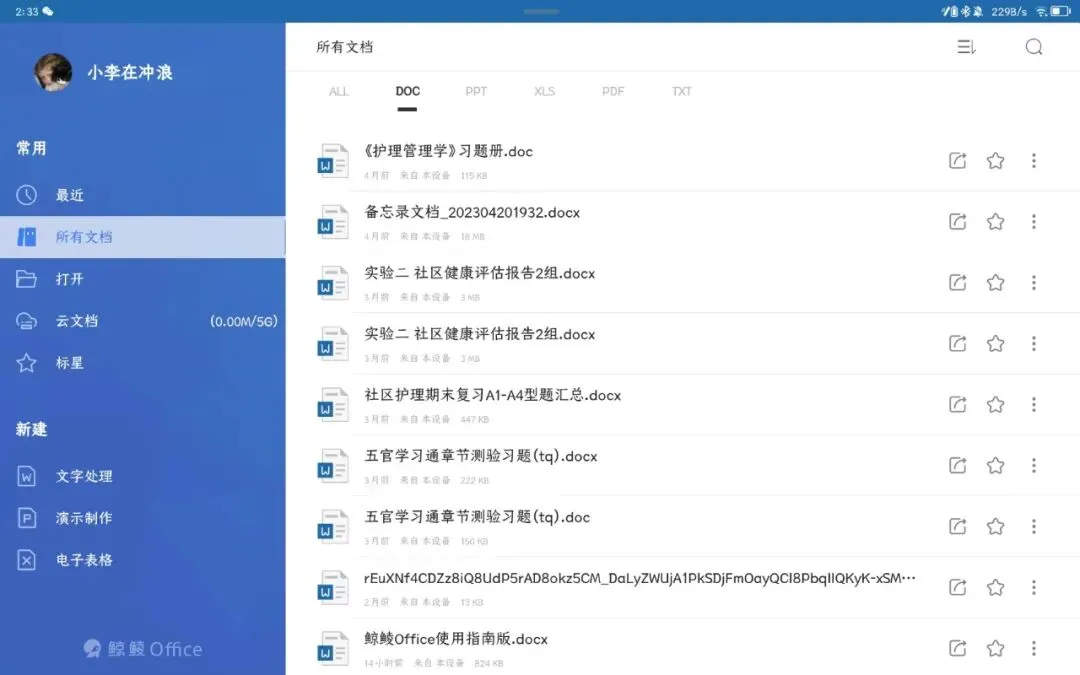This screenshot has width=1080, height=675.
Task: Open more options for 五官学习通章节测验习题(tq).doc
Action: tap(1034, 526)
